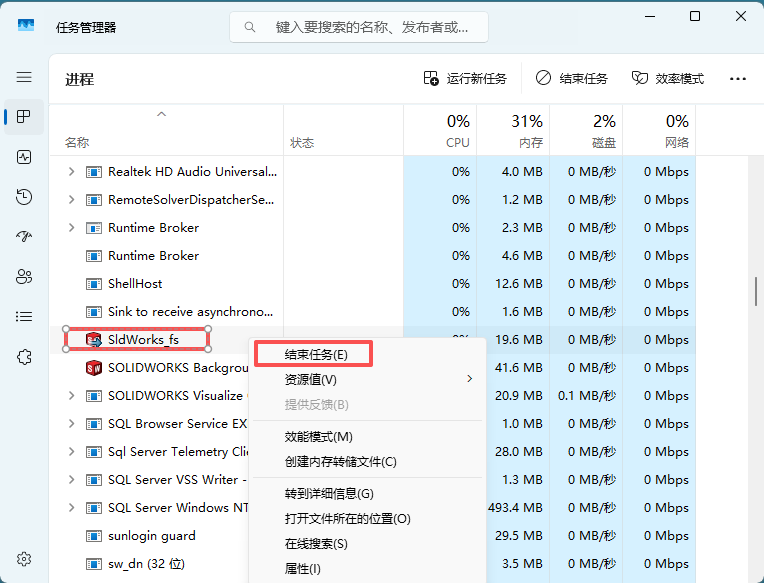This screenshot has height=583, width=764.
Task: Open the Performance sidebar icon
Action: point(24,157)
